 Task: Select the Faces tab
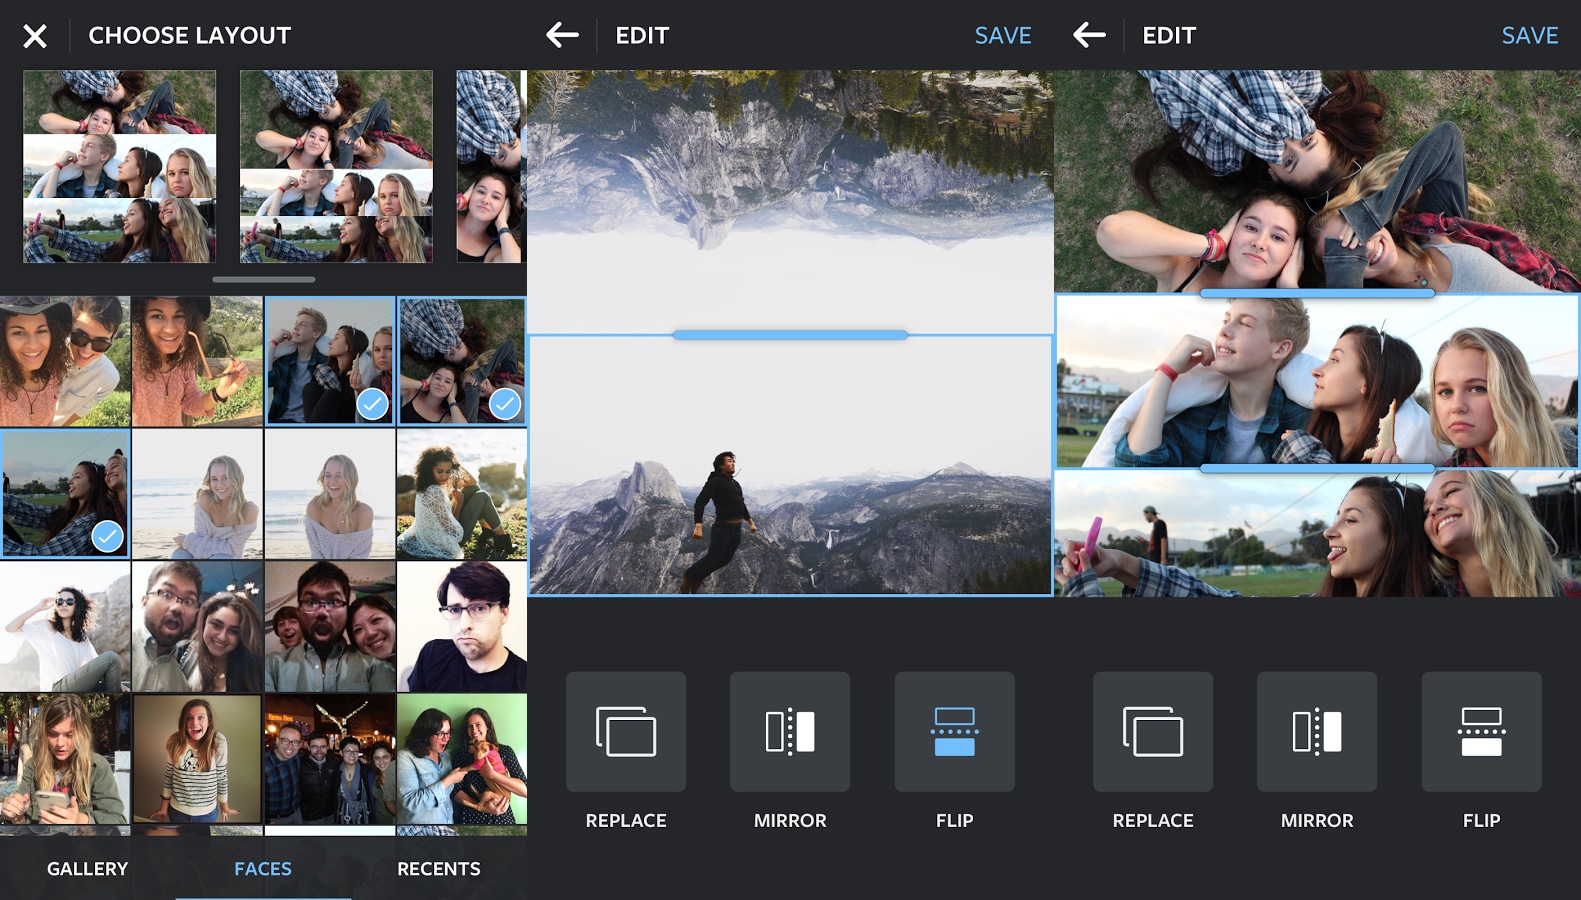coord(263,869)
